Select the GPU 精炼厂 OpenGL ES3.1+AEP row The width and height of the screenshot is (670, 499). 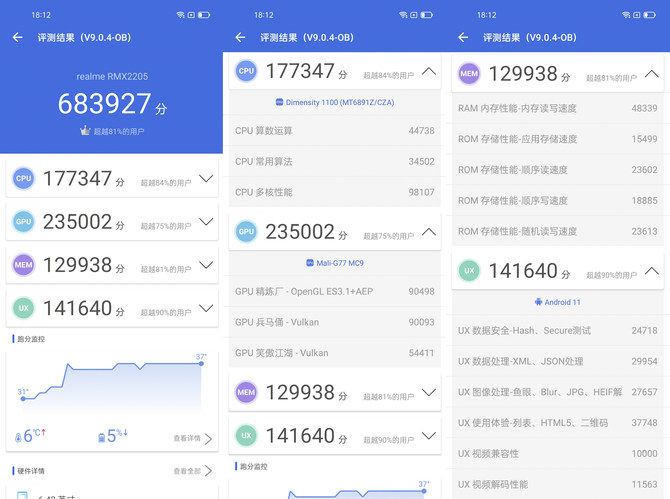(335, 291)
